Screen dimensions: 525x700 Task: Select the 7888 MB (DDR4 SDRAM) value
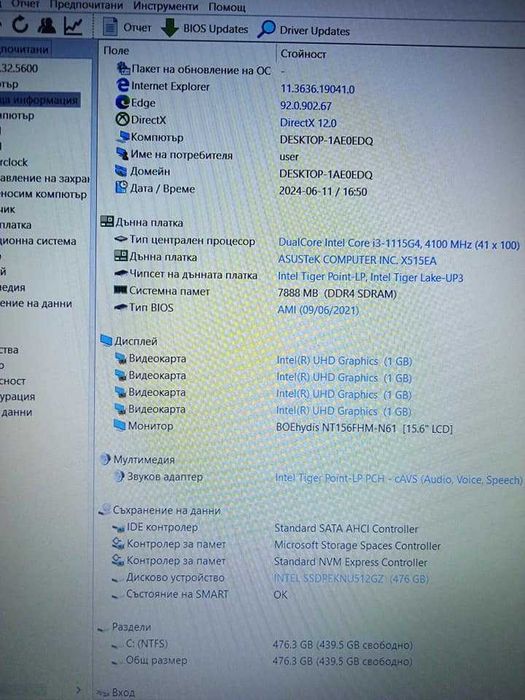point(337,294)
